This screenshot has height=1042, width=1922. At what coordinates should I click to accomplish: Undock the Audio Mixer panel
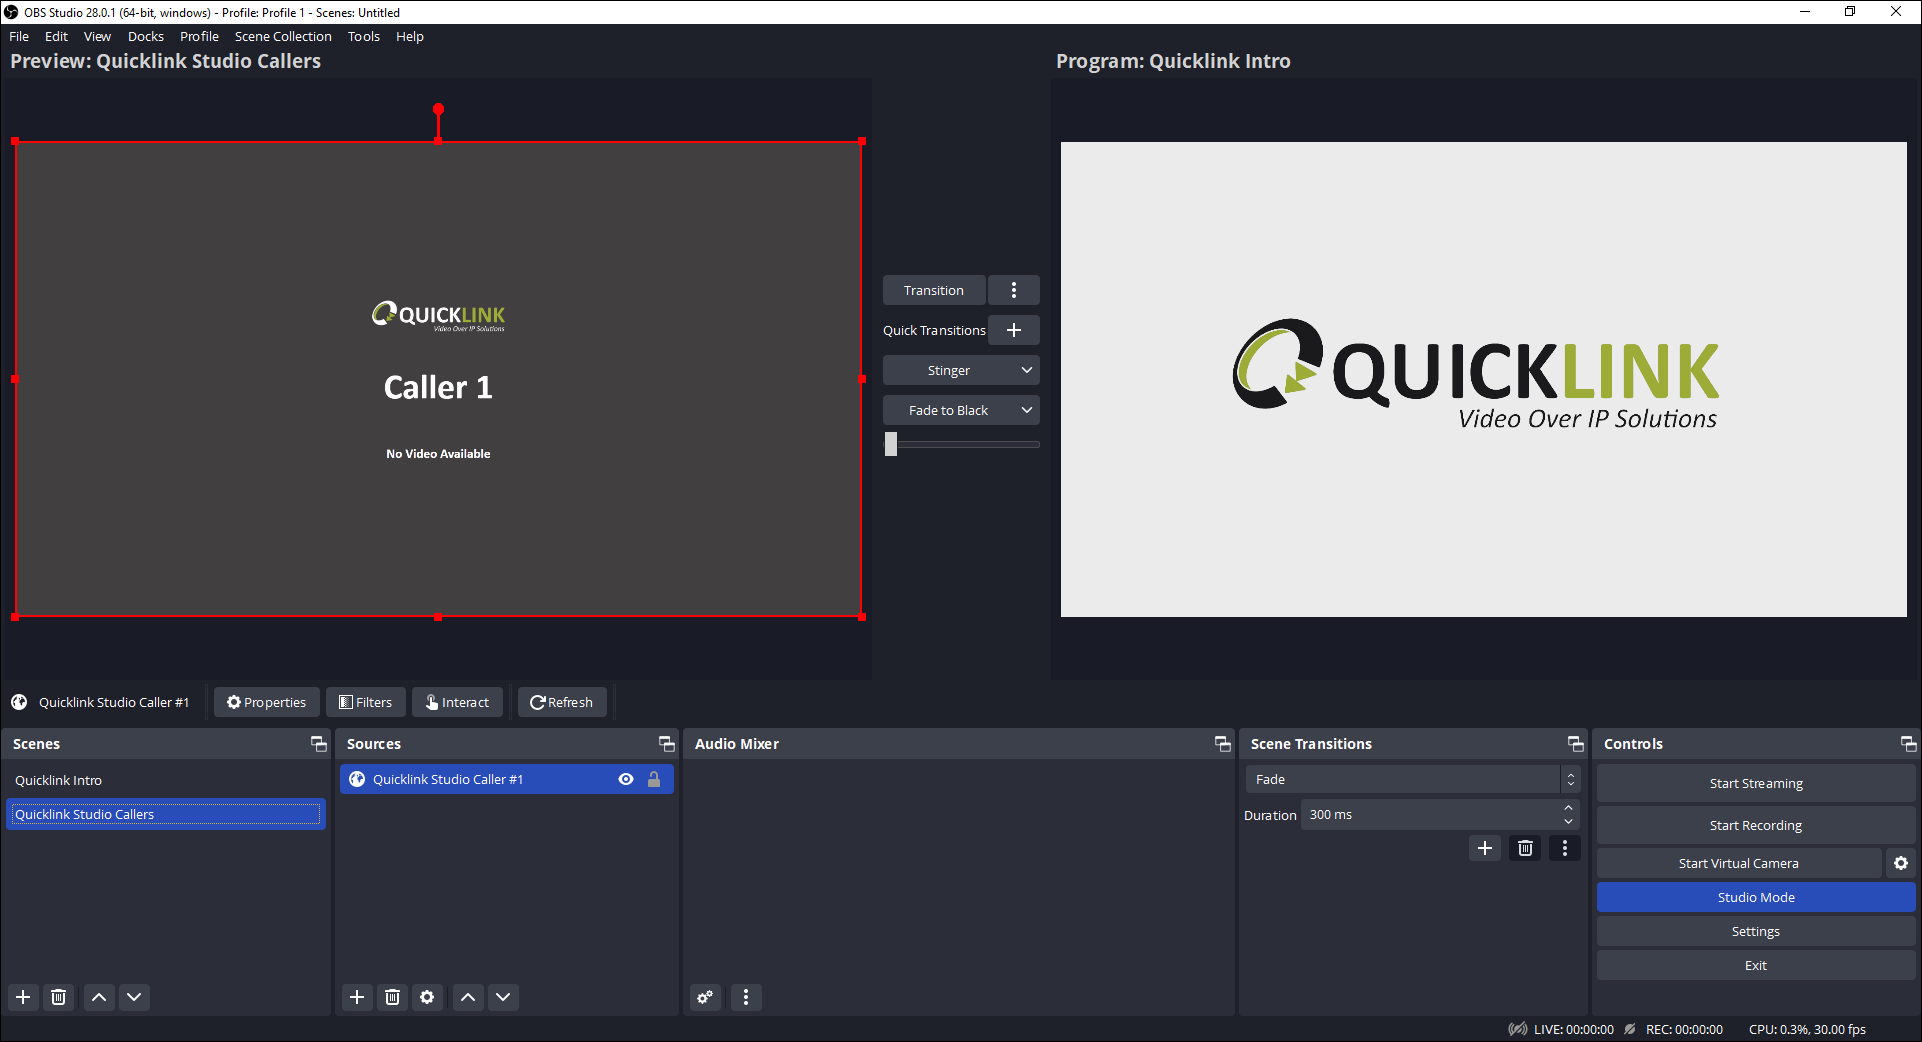coord(1223,743)
